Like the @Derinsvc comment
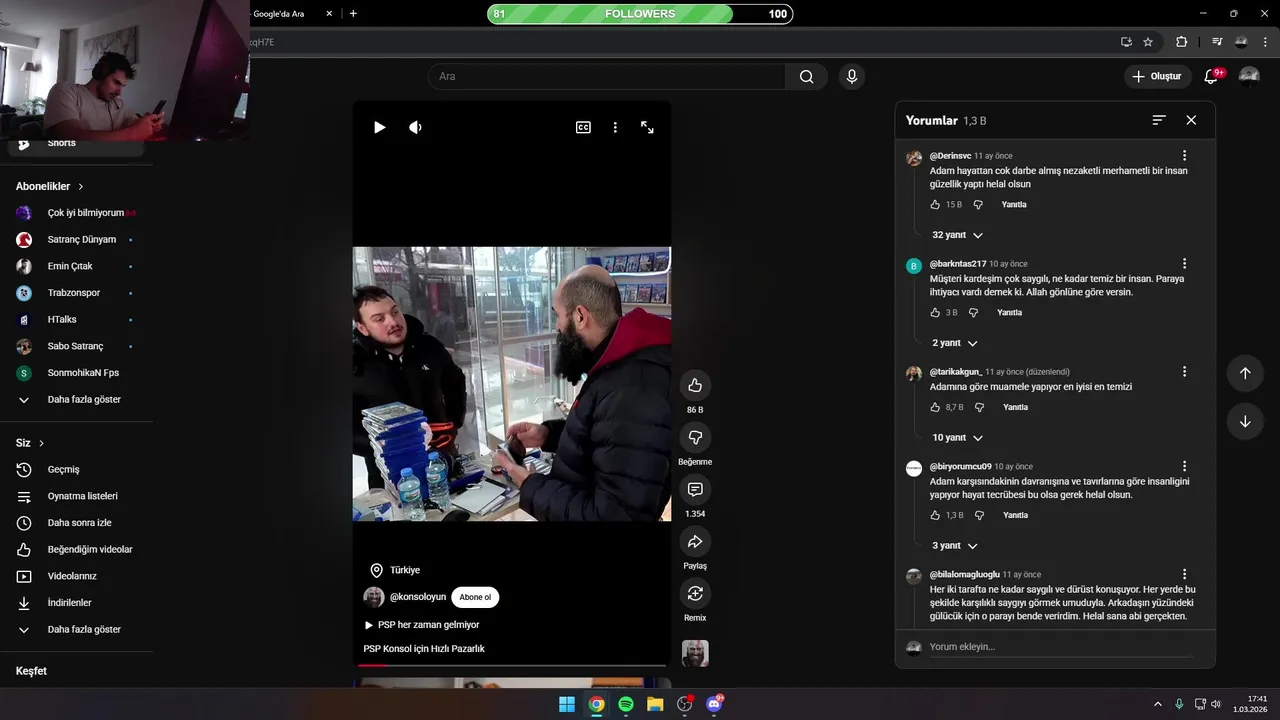1280x720 pixels. coord(935,204)
